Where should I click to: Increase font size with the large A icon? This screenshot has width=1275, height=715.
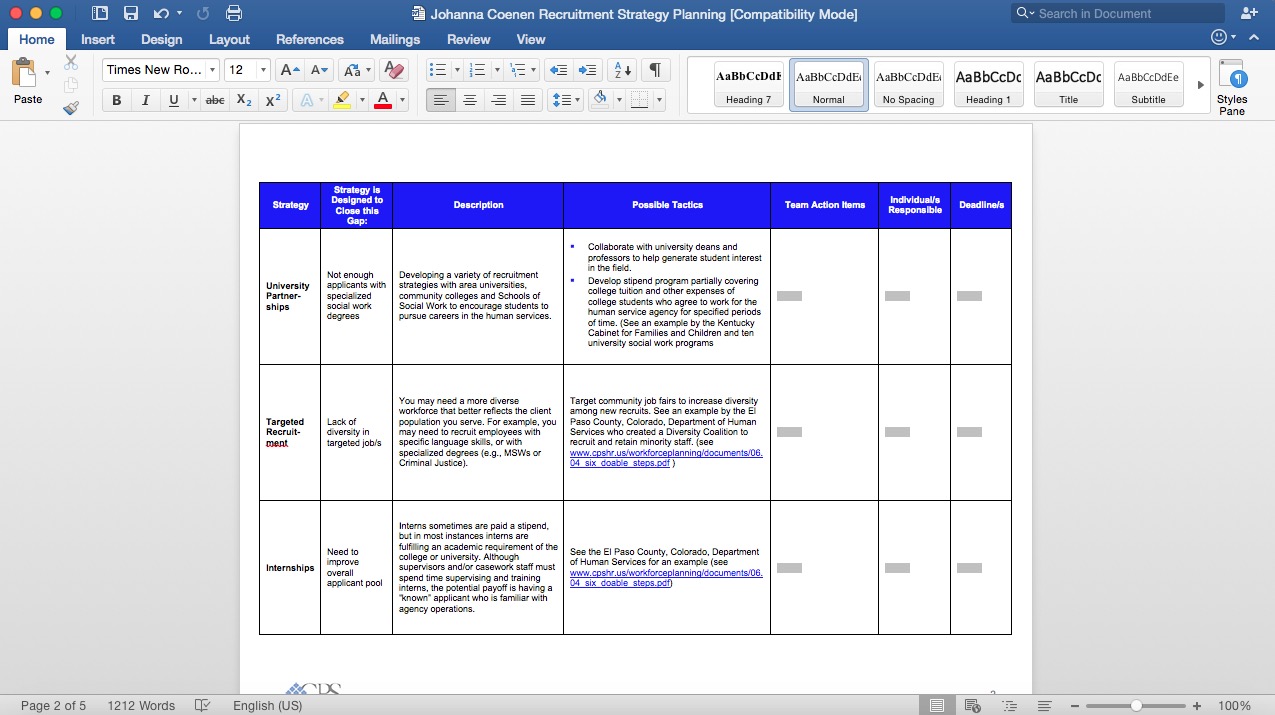click(x=290, y=70)
